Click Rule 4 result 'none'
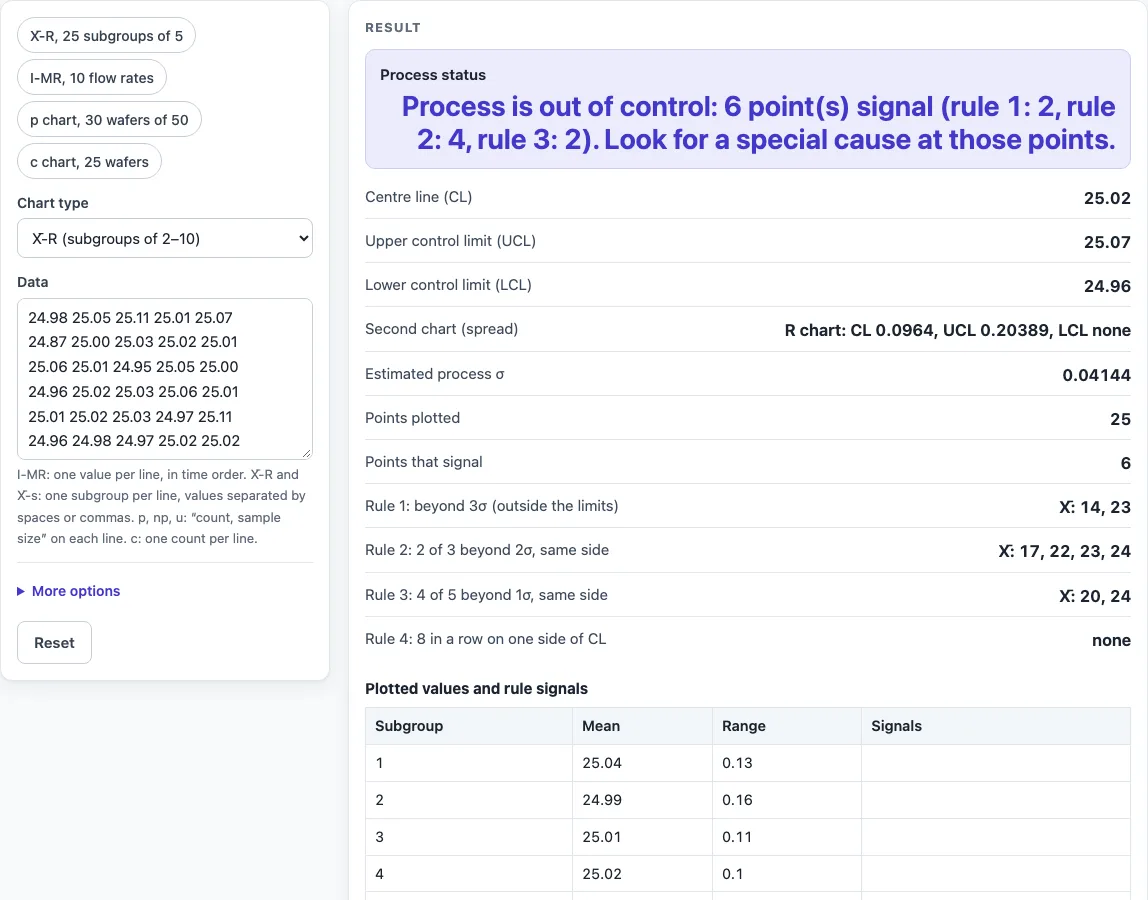This screenshot has width=1148, height=900. pyautogui.click(x=1111, y=640)
